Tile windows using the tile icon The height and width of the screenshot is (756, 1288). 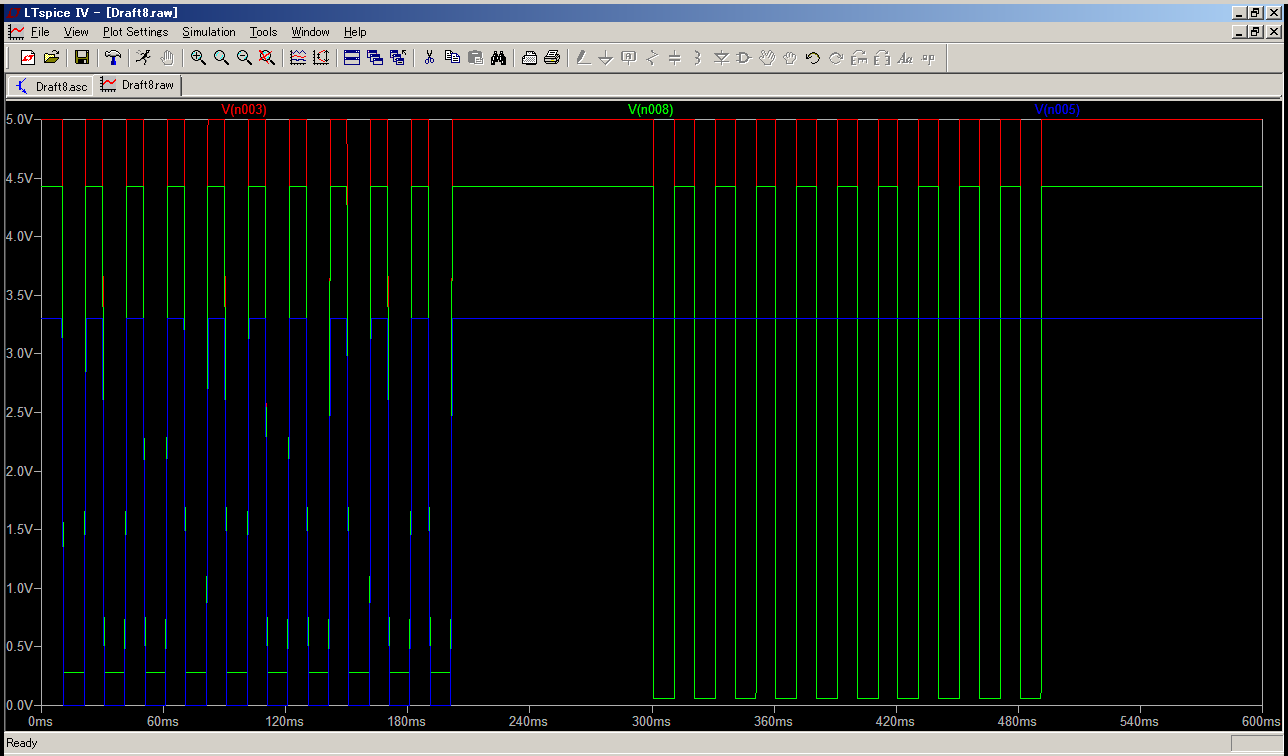(351, 58)
